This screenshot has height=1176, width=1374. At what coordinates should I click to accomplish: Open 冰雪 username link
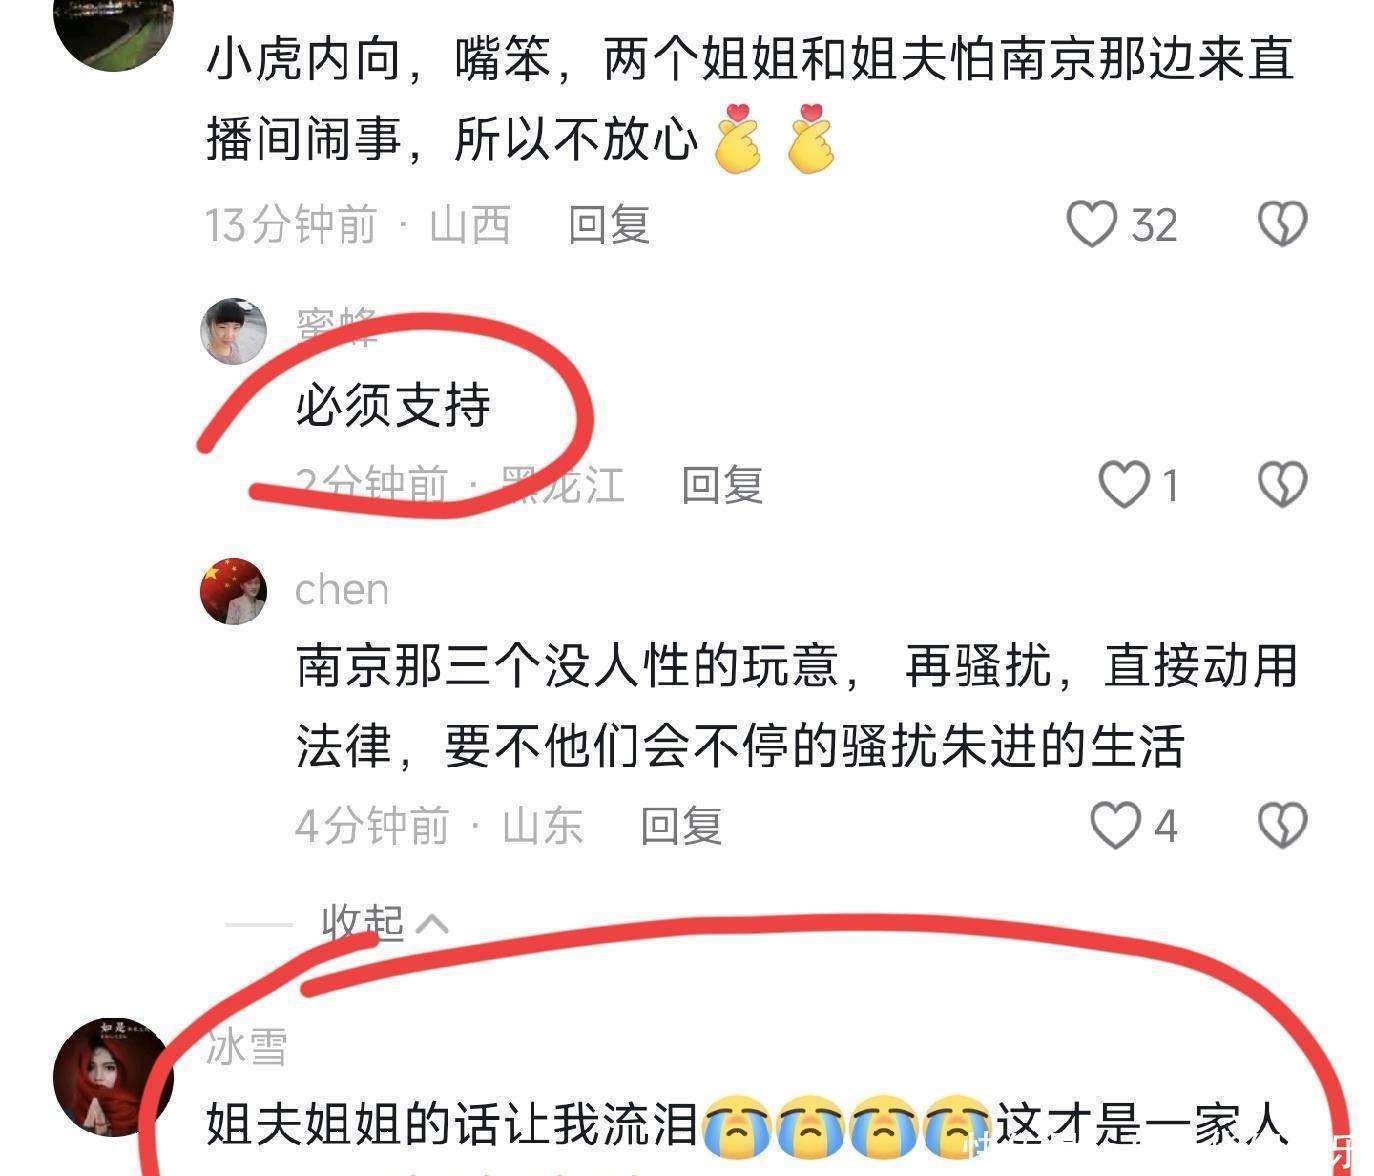(x=247, y=1047)
